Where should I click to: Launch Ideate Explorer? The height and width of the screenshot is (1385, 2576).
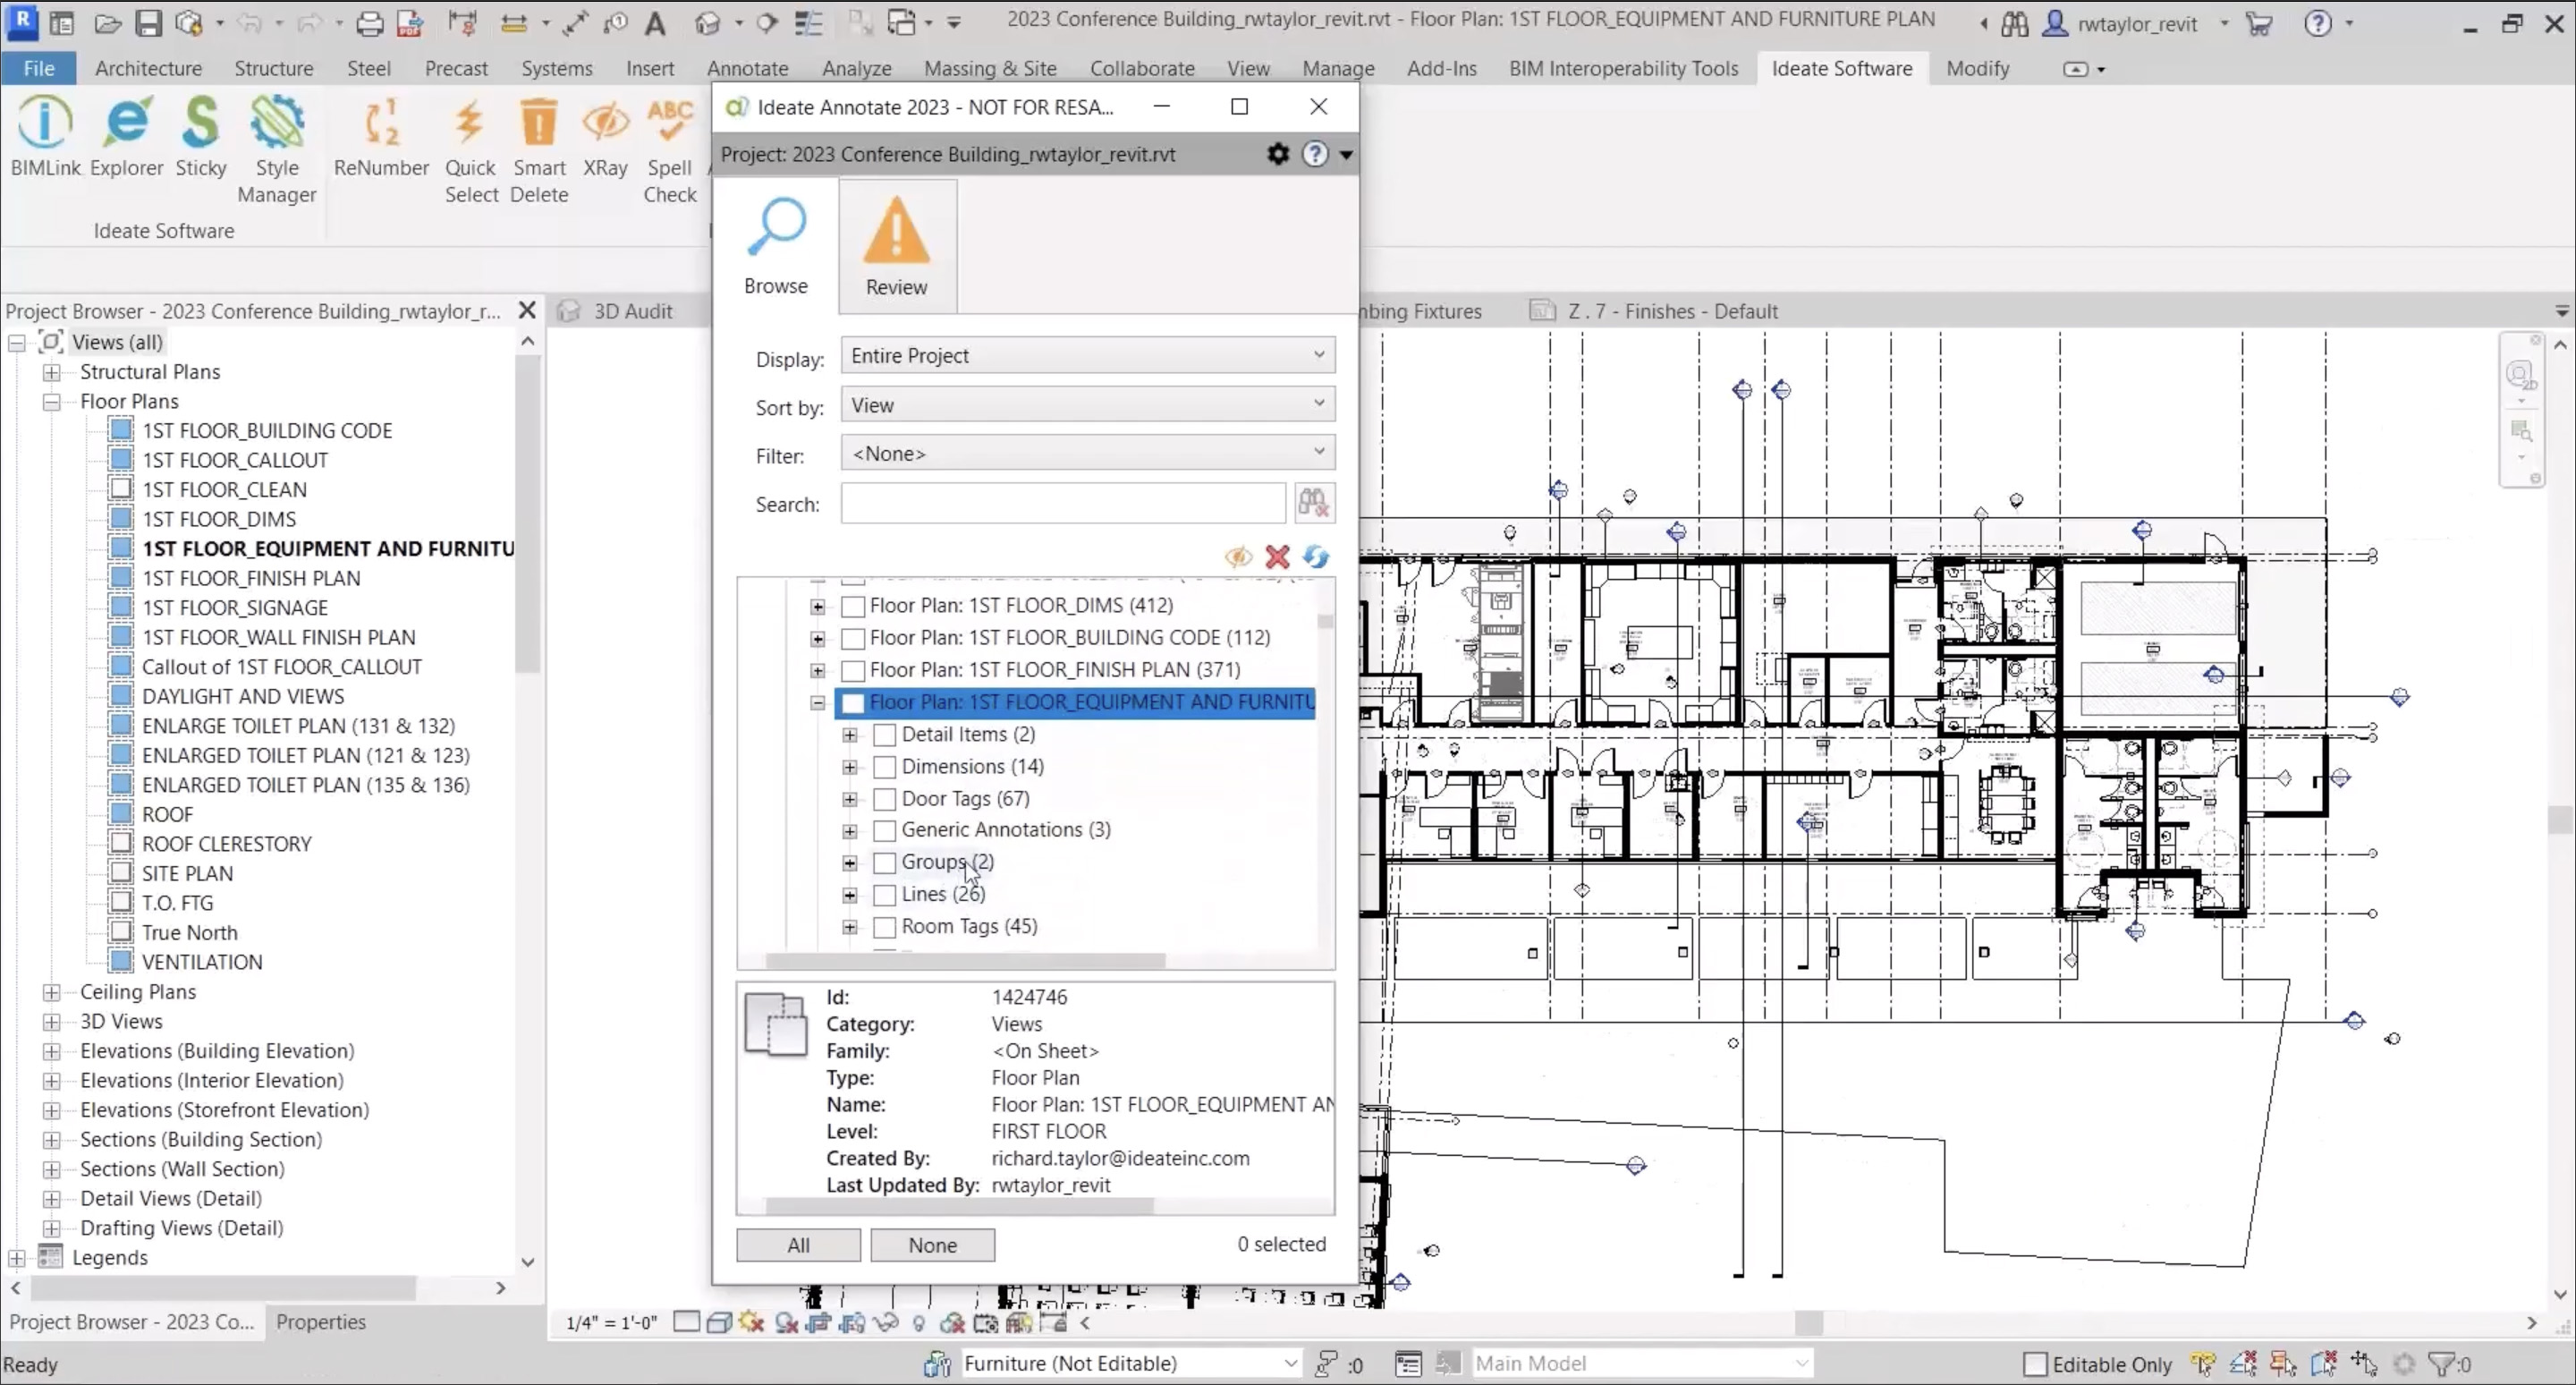click(x=126, y=138)
